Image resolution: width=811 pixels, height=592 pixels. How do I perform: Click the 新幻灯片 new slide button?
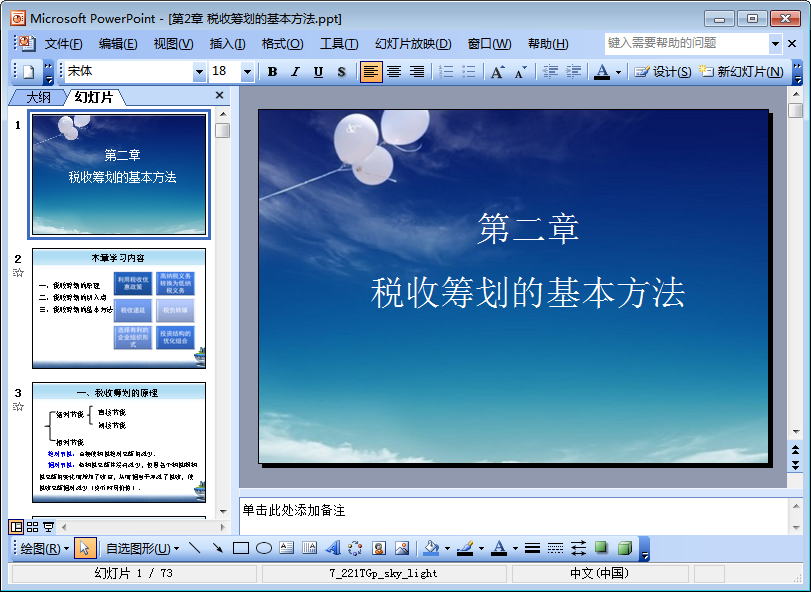click(742, 71)
